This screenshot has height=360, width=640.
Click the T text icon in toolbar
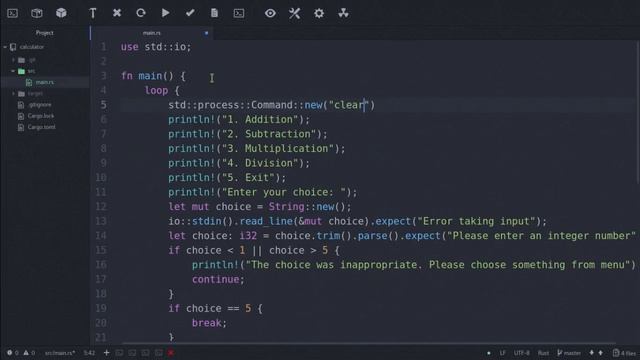tap(93, 13)
